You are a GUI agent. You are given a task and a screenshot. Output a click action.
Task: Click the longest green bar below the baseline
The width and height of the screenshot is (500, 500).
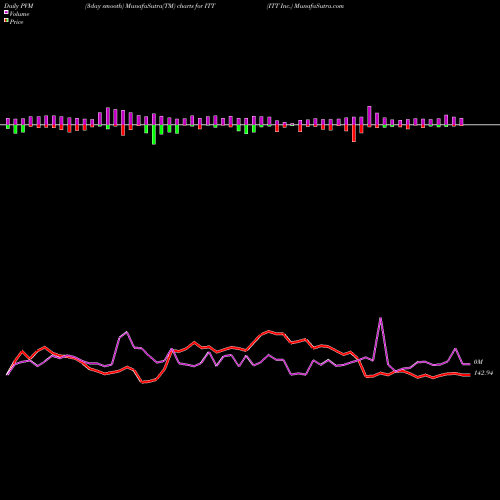tap(154, 134)
